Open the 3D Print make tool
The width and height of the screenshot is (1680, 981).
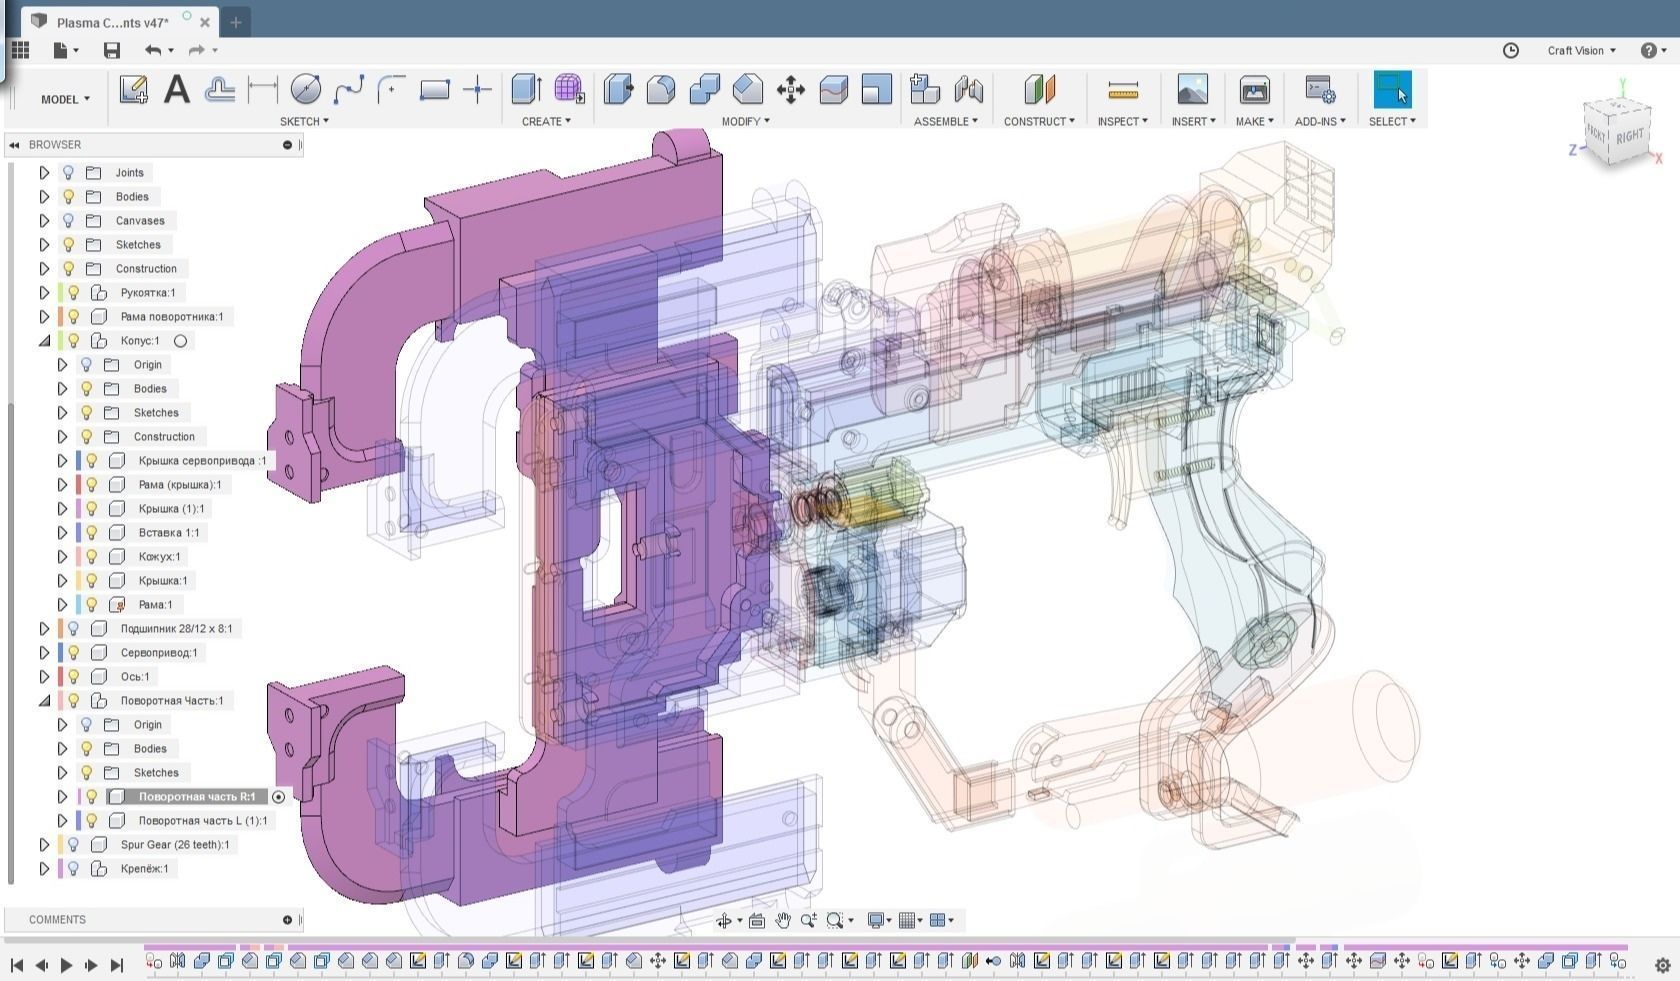[1254, 90]
